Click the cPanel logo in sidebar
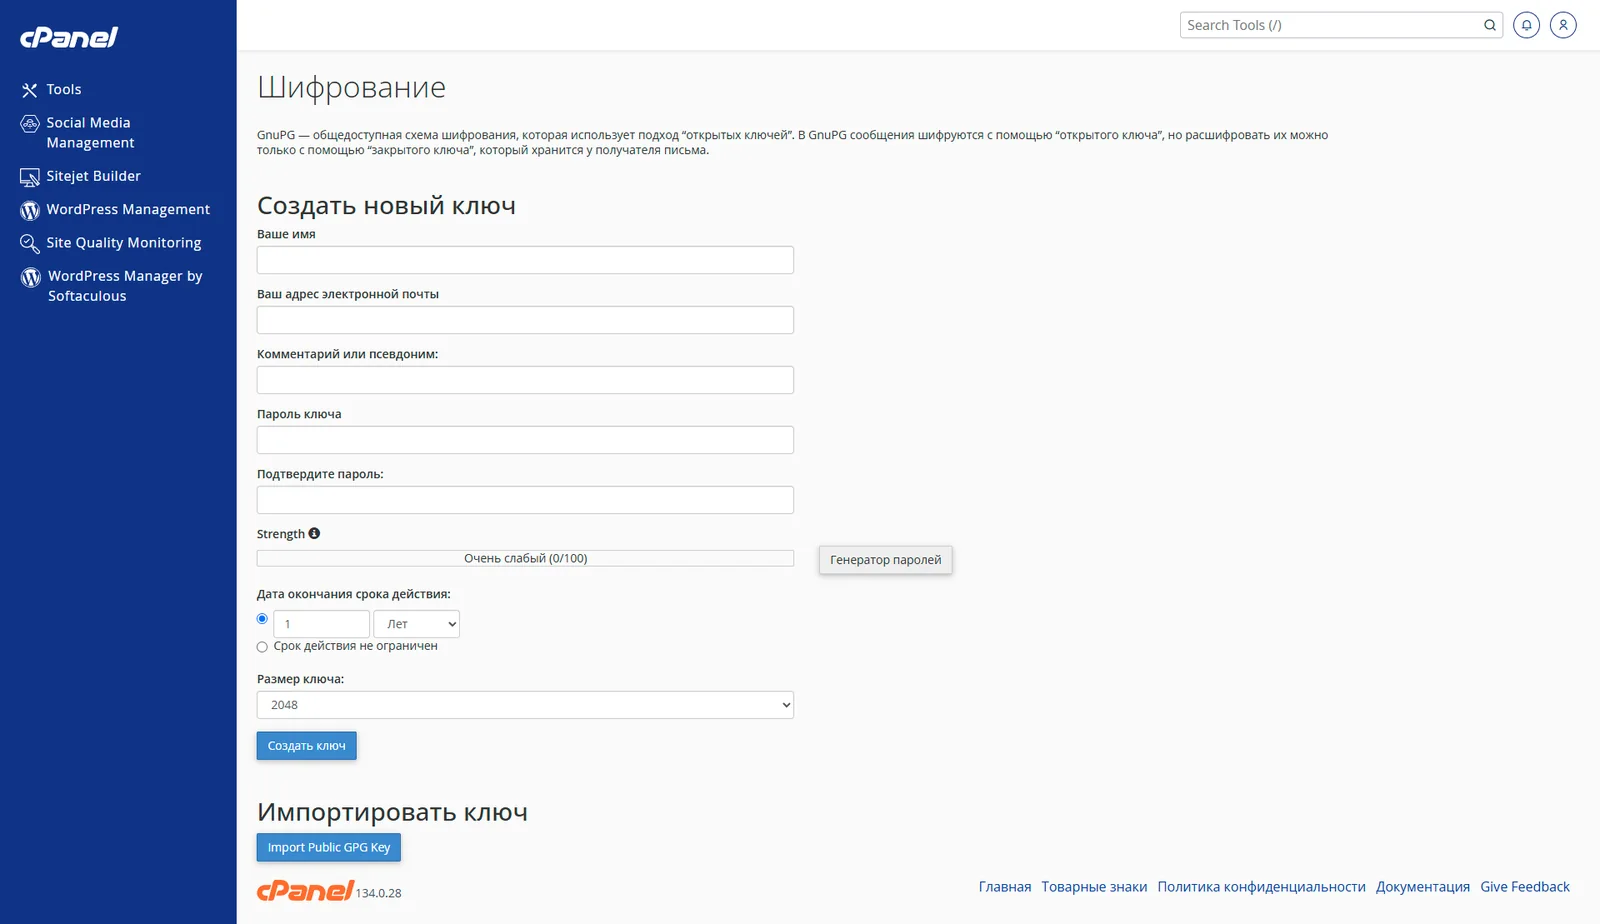The height and width of the screenshot is (924, 1600). click(x=69, y=37)
